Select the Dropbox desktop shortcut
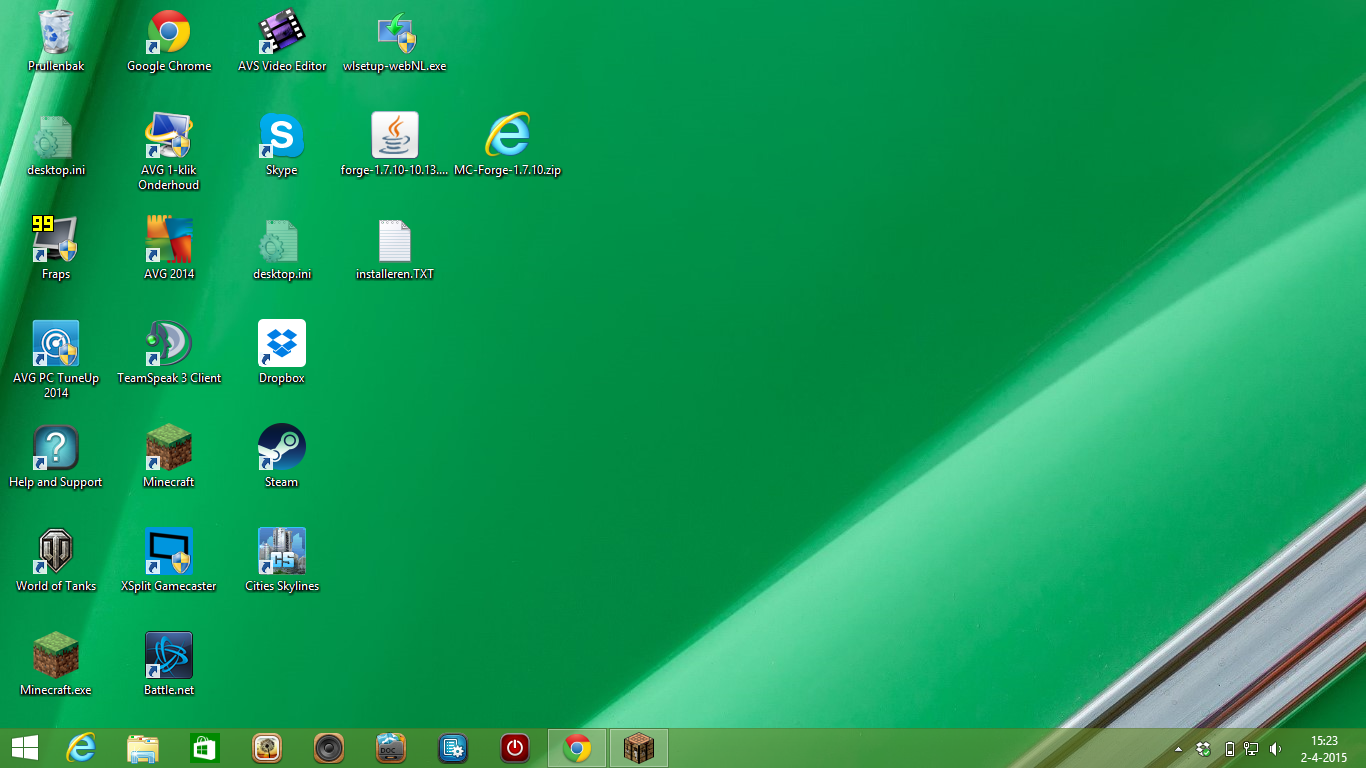This screenshot has height=768, width=1366. pyautogui.click(x=282, y=353)
